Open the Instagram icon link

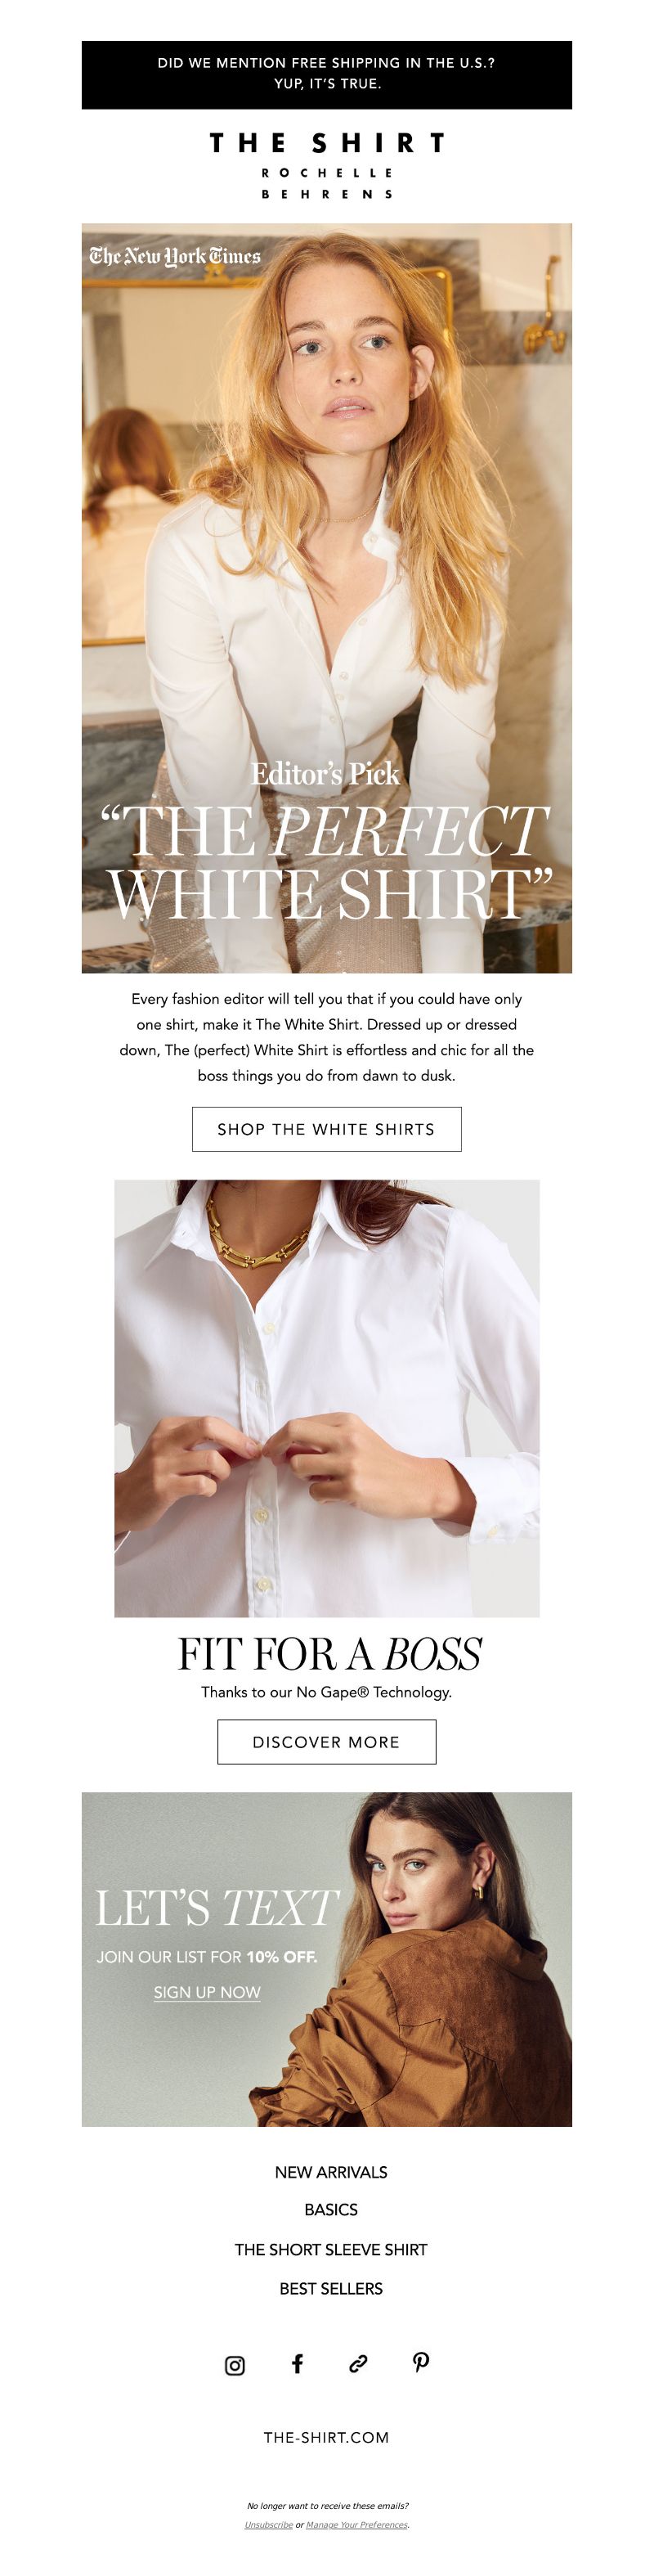click(x=235, y=2364)
